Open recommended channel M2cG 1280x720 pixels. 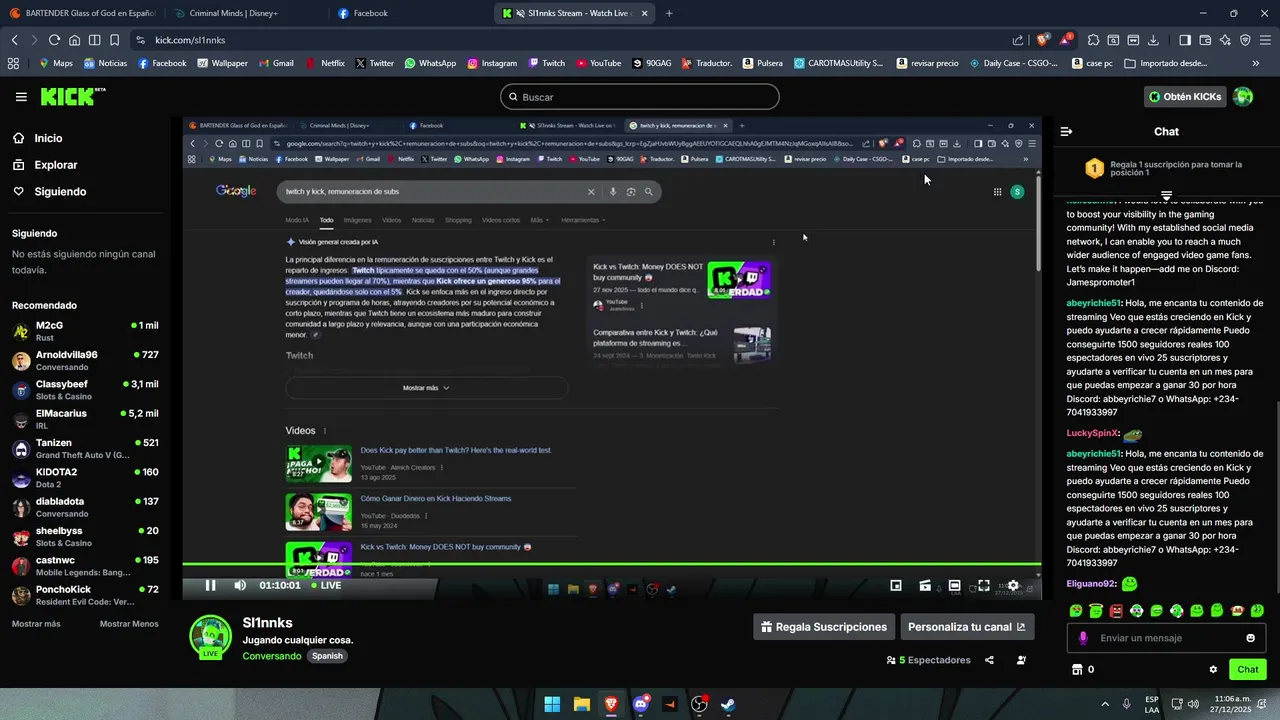tap(85, 332)
